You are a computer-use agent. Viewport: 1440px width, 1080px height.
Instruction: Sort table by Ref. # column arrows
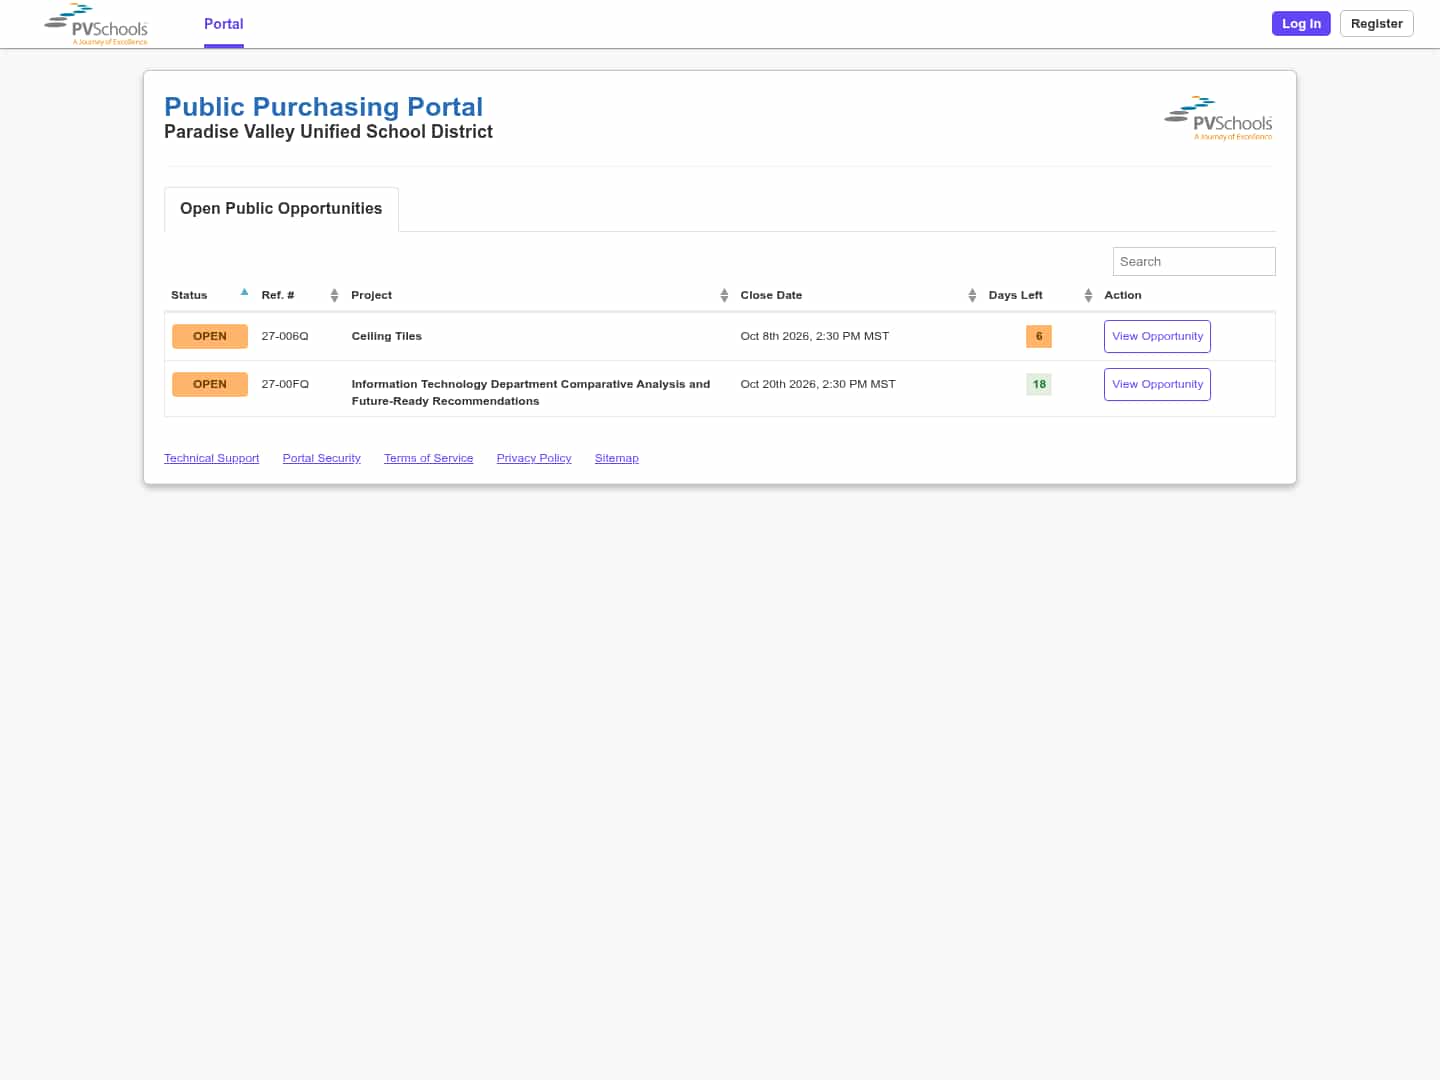coord(334,295)
